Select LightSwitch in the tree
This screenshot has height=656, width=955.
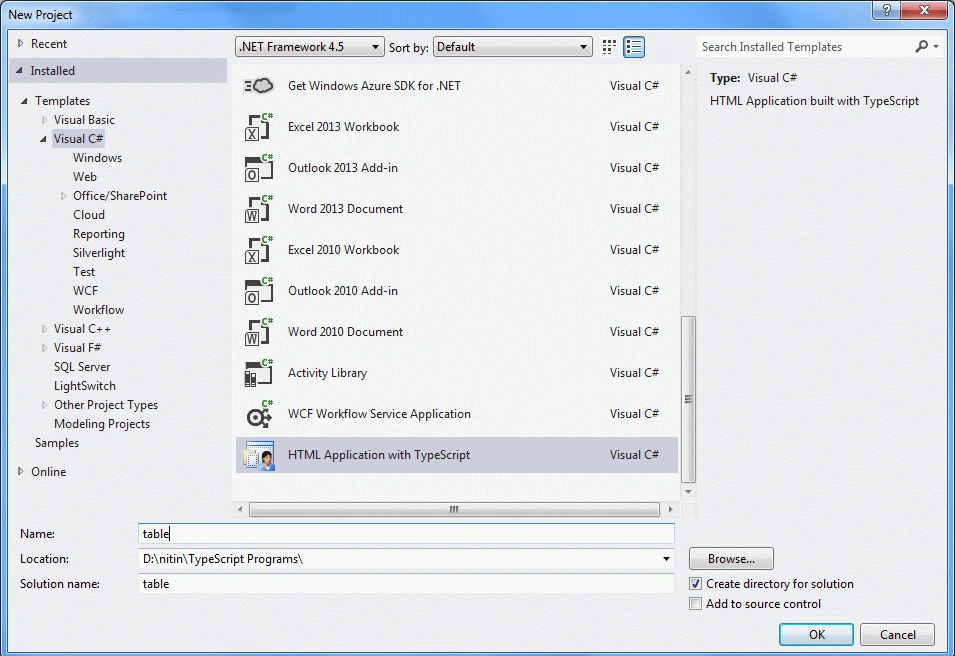pos(85,386)
